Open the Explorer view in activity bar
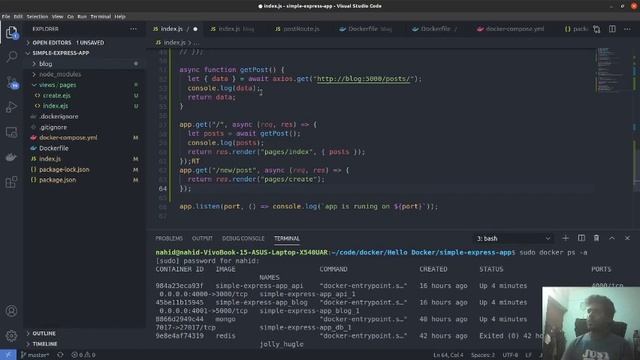 11,32
